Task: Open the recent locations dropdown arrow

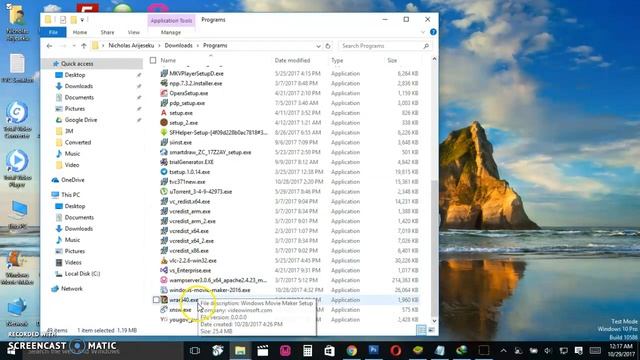Action: 74,46
